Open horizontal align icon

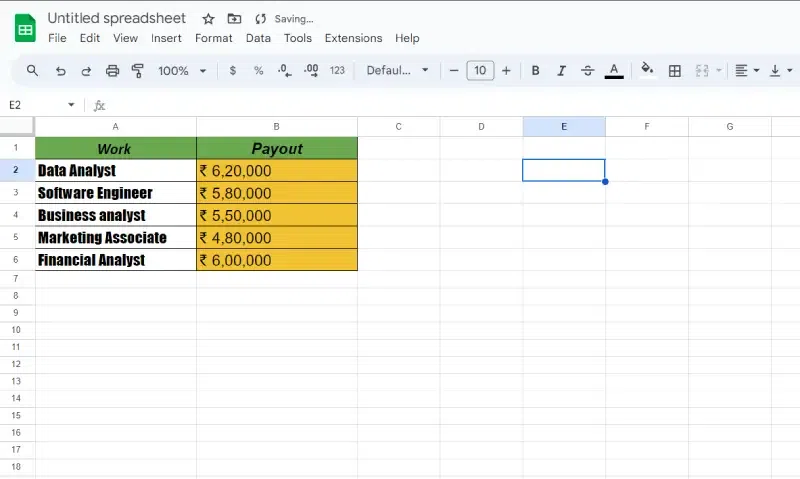[x=741, y=70]
